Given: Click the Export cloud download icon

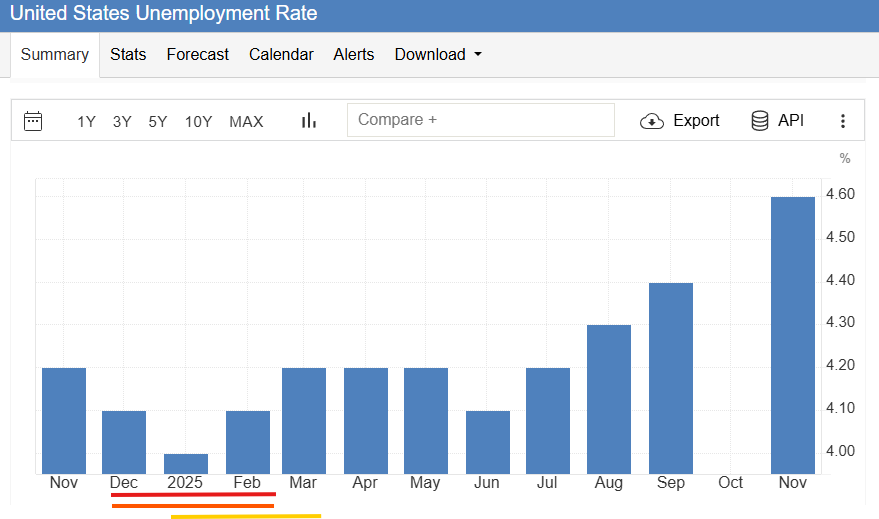Looking at the screenshot, I should point(652,121).
